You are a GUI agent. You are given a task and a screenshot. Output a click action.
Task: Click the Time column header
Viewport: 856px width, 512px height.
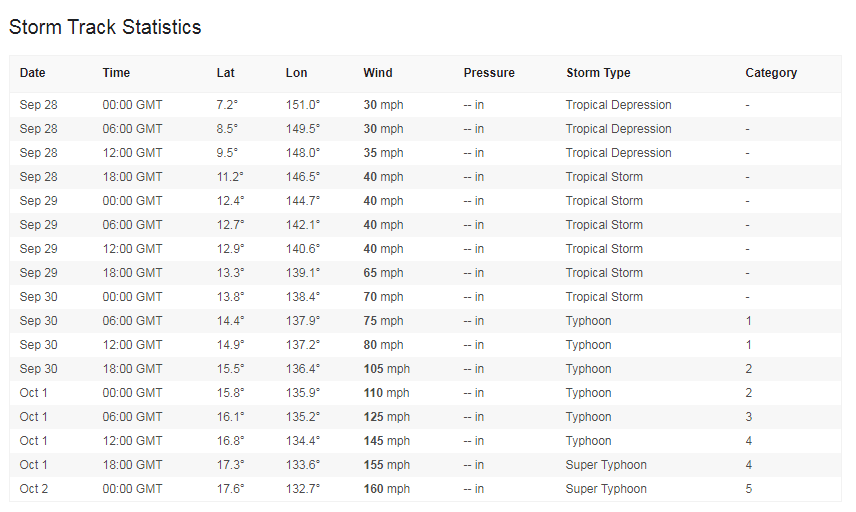(116, 73)
